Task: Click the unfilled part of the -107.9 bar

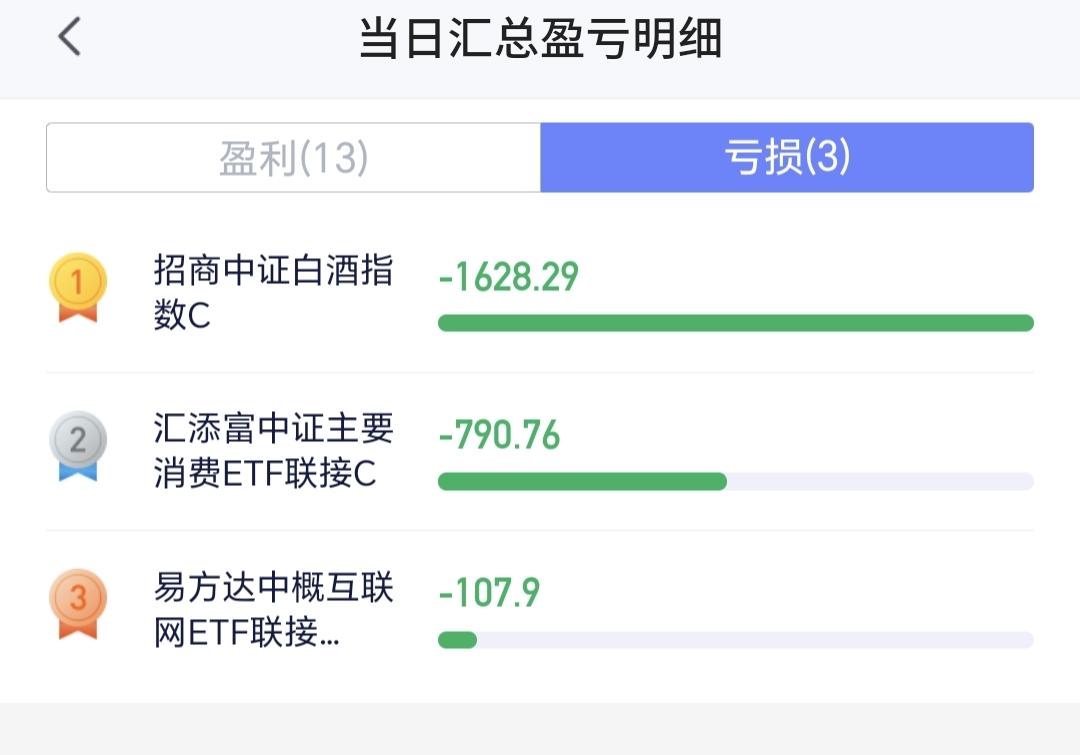Action: click(x=756, y=640)
